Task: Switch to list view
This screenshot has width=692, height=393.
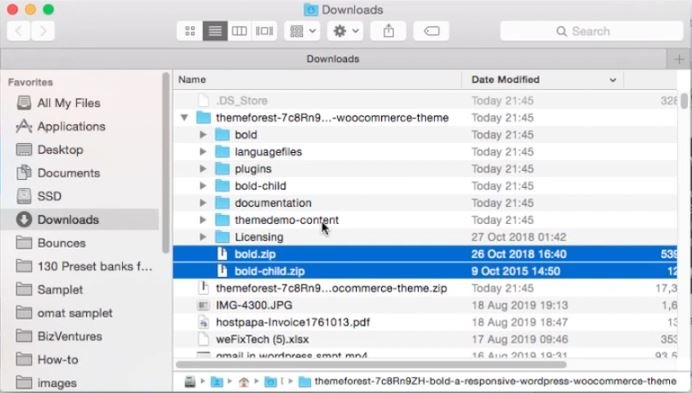Action: [x=215, y=31]
